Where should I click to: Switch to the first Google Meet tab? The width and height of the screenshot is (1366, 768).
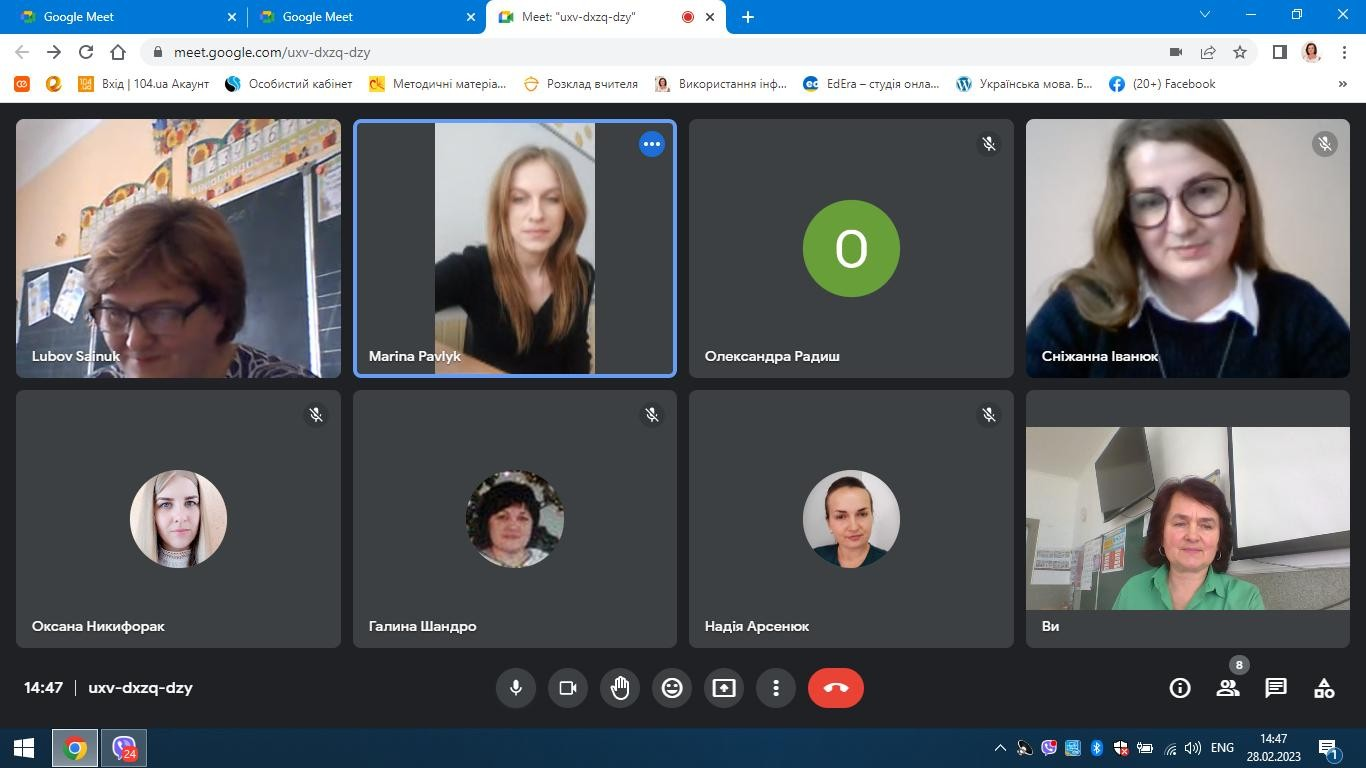125,17
